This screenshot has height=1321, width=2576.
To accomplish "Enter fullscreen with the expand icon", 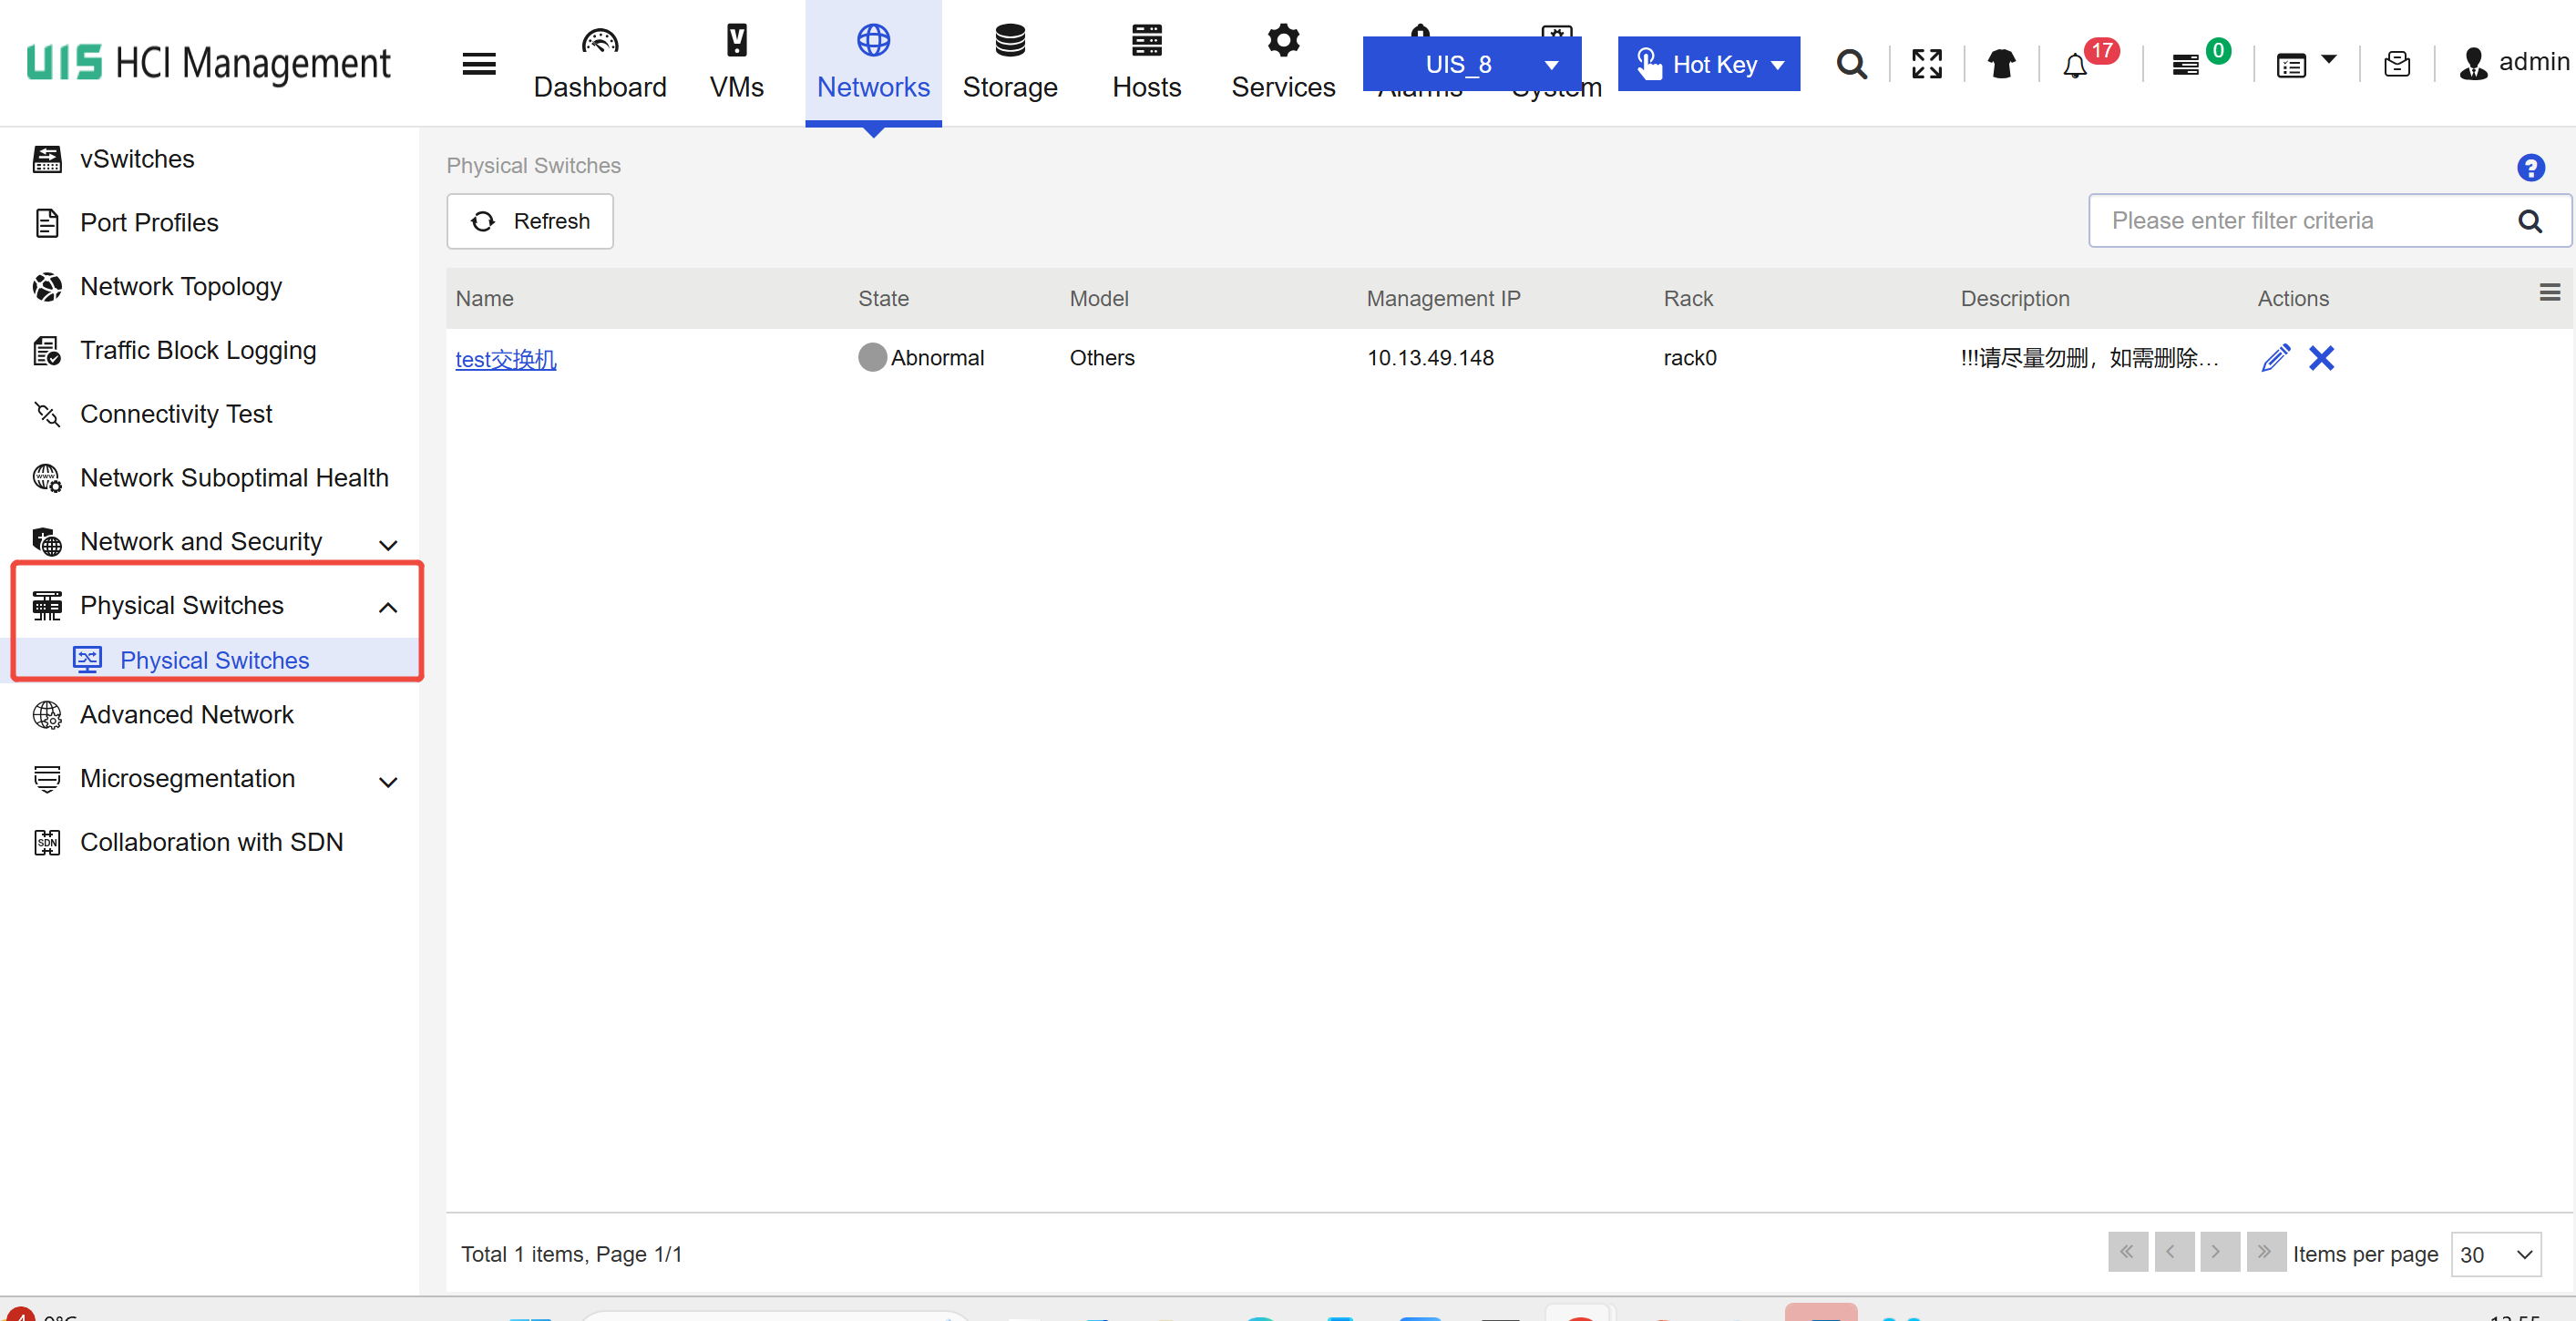I will 1926,65.
